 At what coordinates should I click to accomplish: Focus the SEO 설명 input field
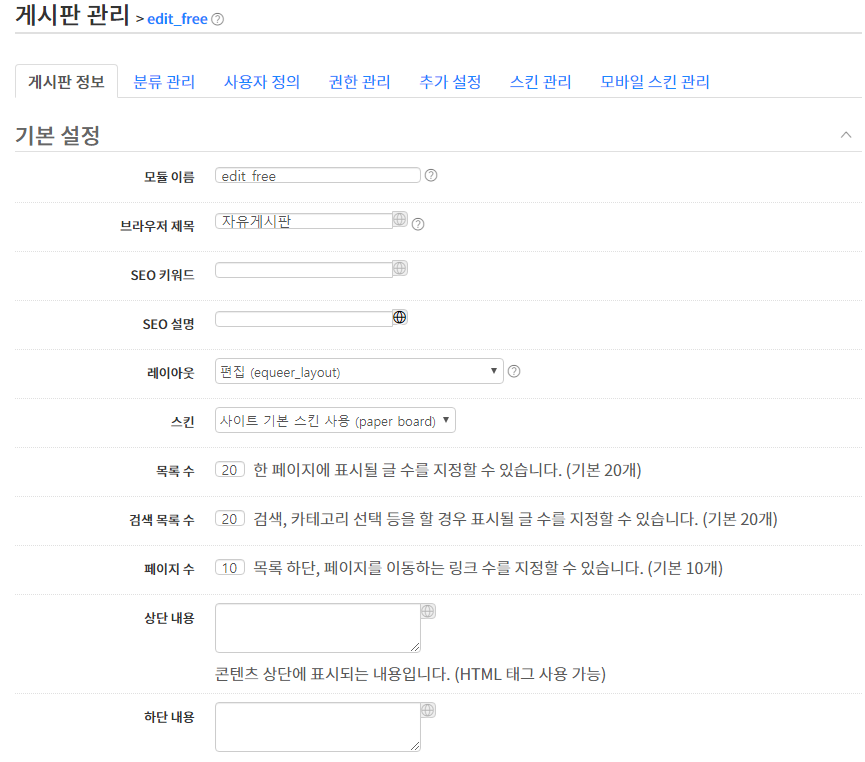pos(304,319)
